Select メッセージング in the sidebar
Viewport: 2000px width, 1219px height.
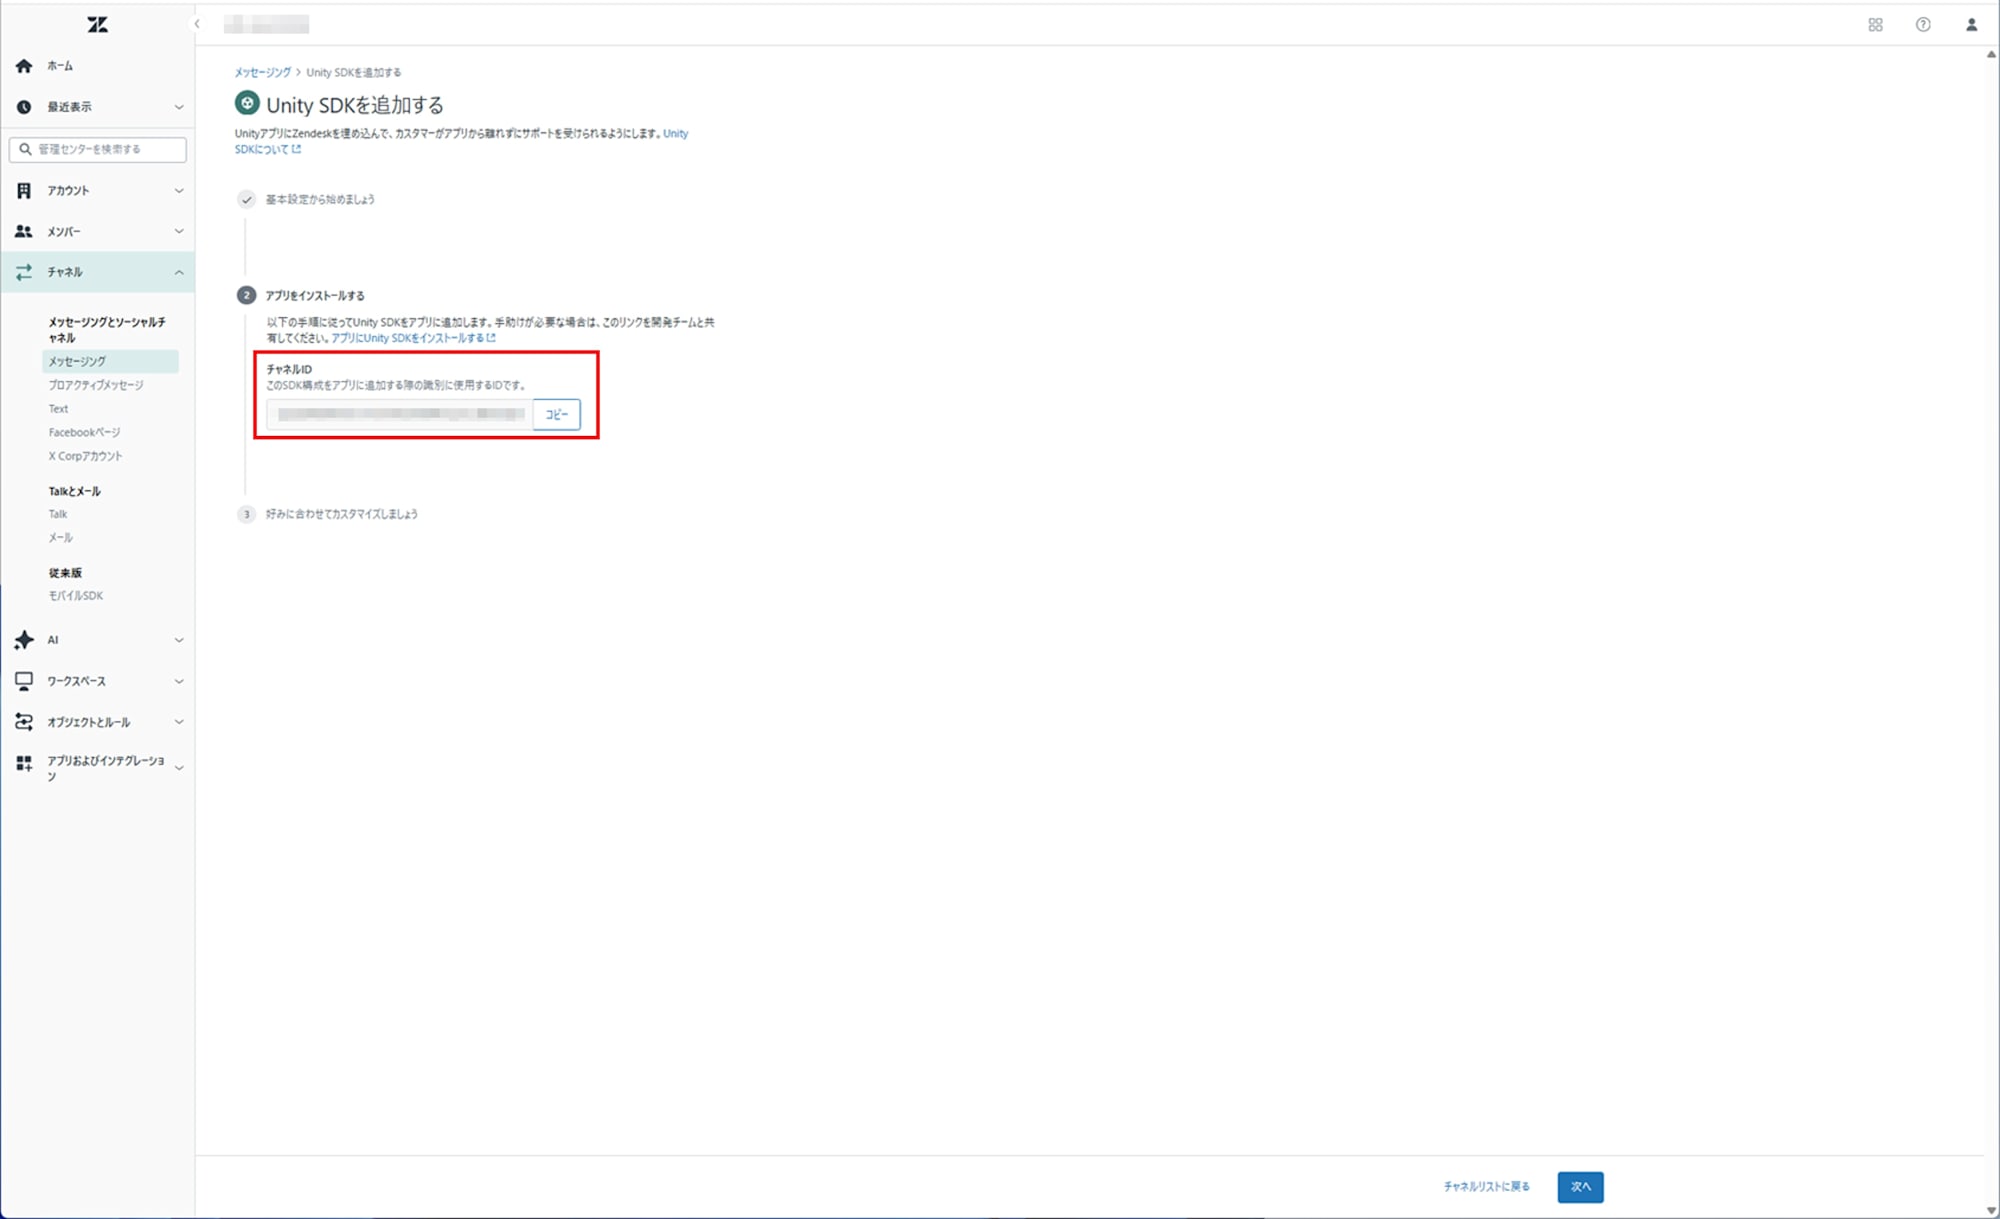point(110,361)
